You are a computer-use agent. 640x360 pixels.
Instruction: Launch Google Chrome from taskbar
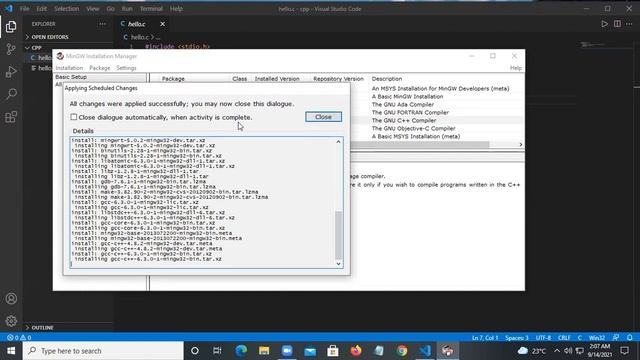[402, 351]
